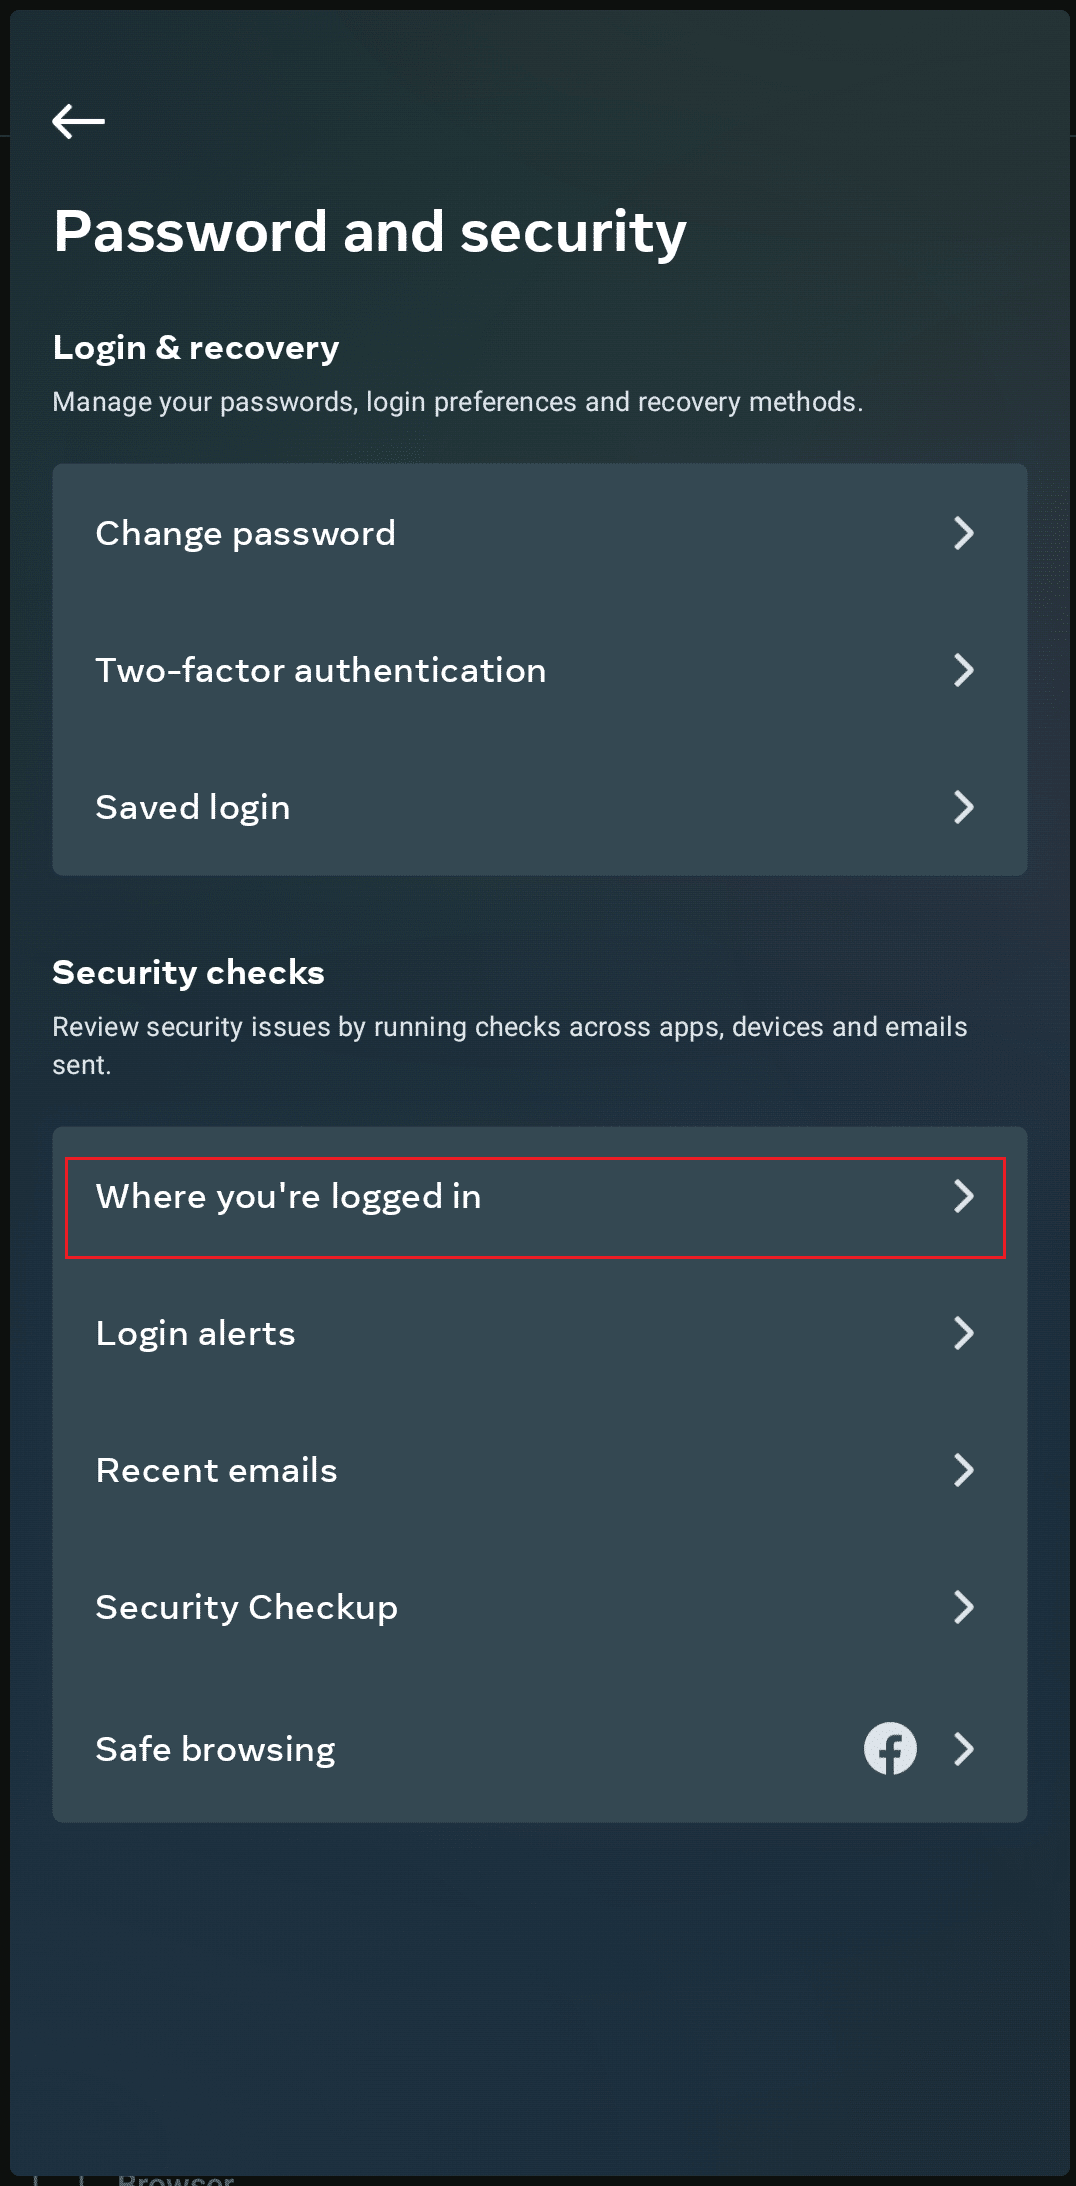The width and height of the screenshot is (1076, 2186).
Task: Open Change password
Action: (540, 533)
